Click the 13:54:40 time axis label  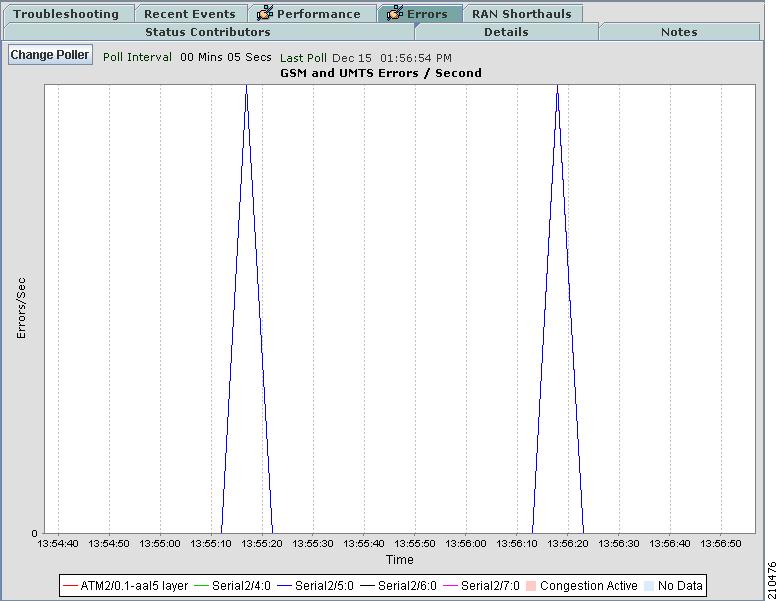(x=58, y=543)
